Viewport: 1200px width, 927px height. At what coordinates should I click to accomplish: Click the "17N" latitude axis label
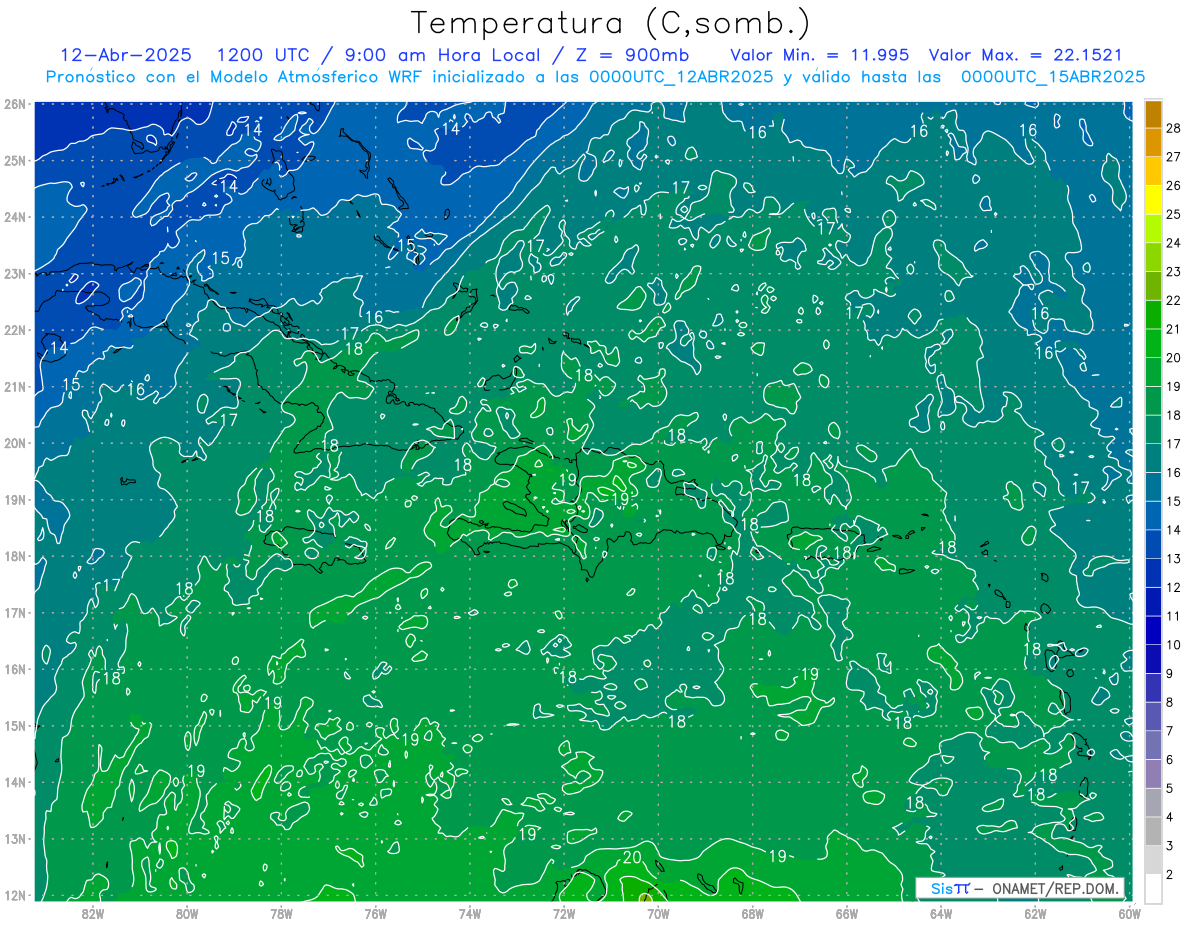point(15,612)
